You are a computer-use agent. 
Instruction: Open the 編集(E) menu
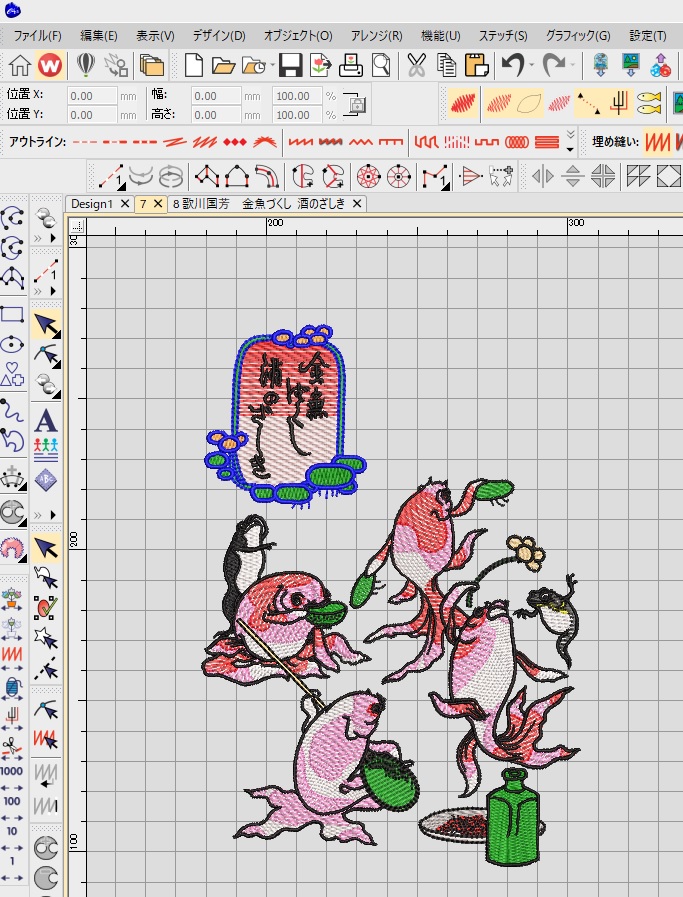98,35
